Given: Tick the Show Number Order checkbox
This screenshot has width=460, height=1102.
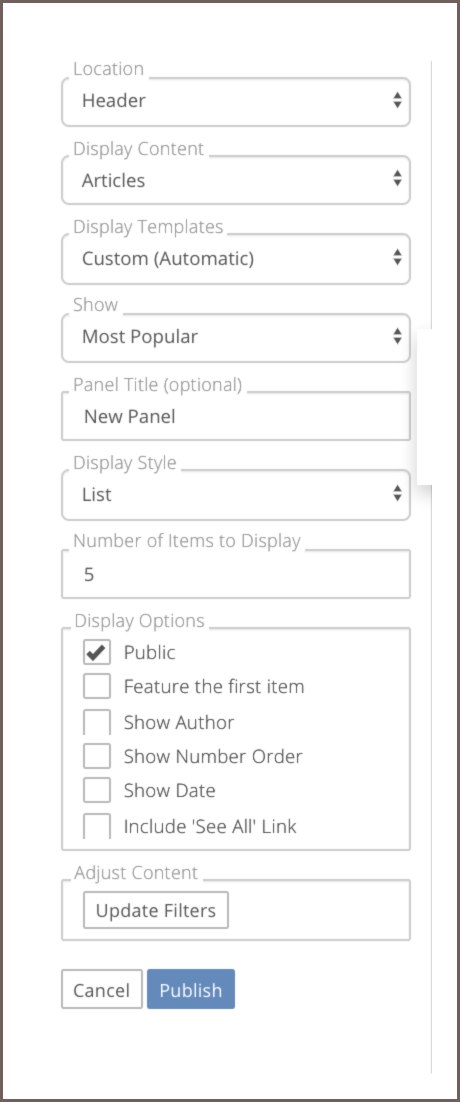Looking at the screenshot, I should (97, 756).
